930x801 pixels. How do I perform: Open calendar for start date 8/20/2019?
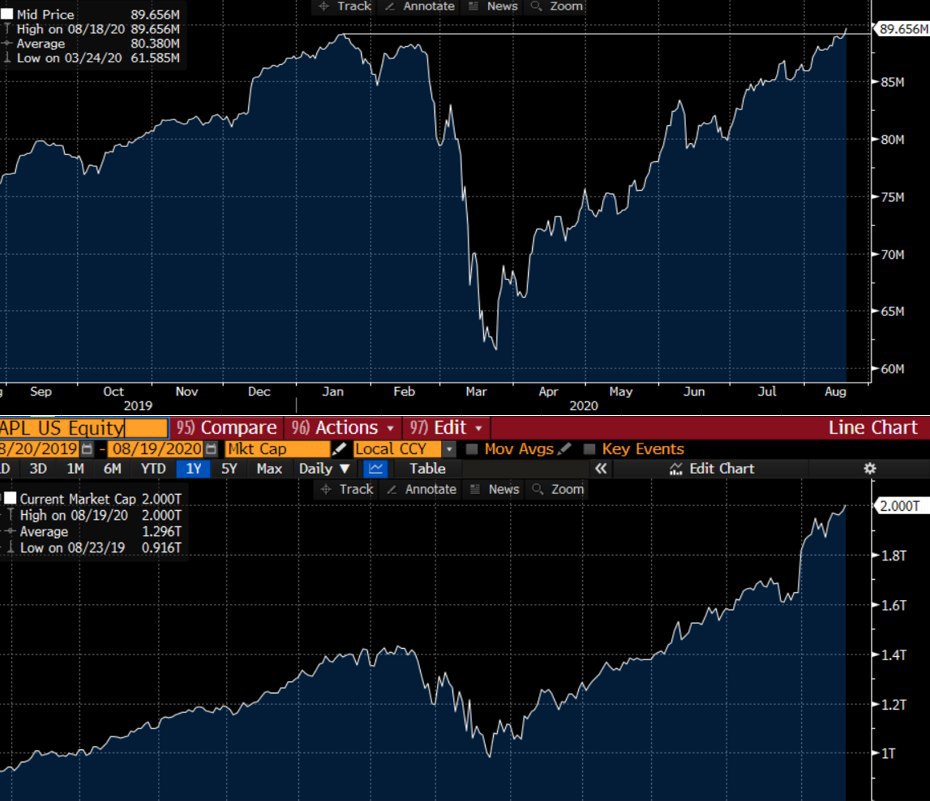tap(87, 449)
